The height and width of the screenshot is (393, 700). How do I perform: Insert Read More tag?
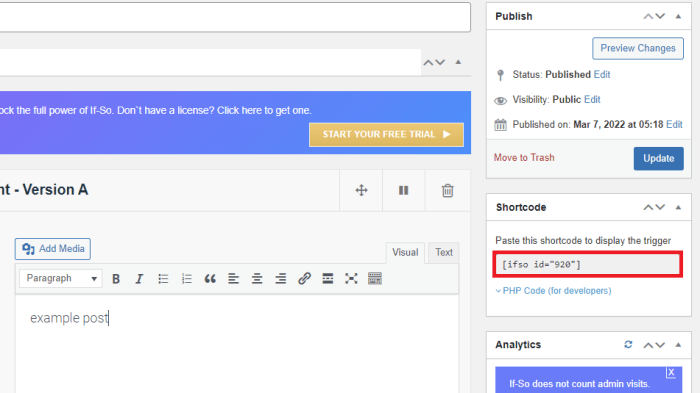point(328,279)
